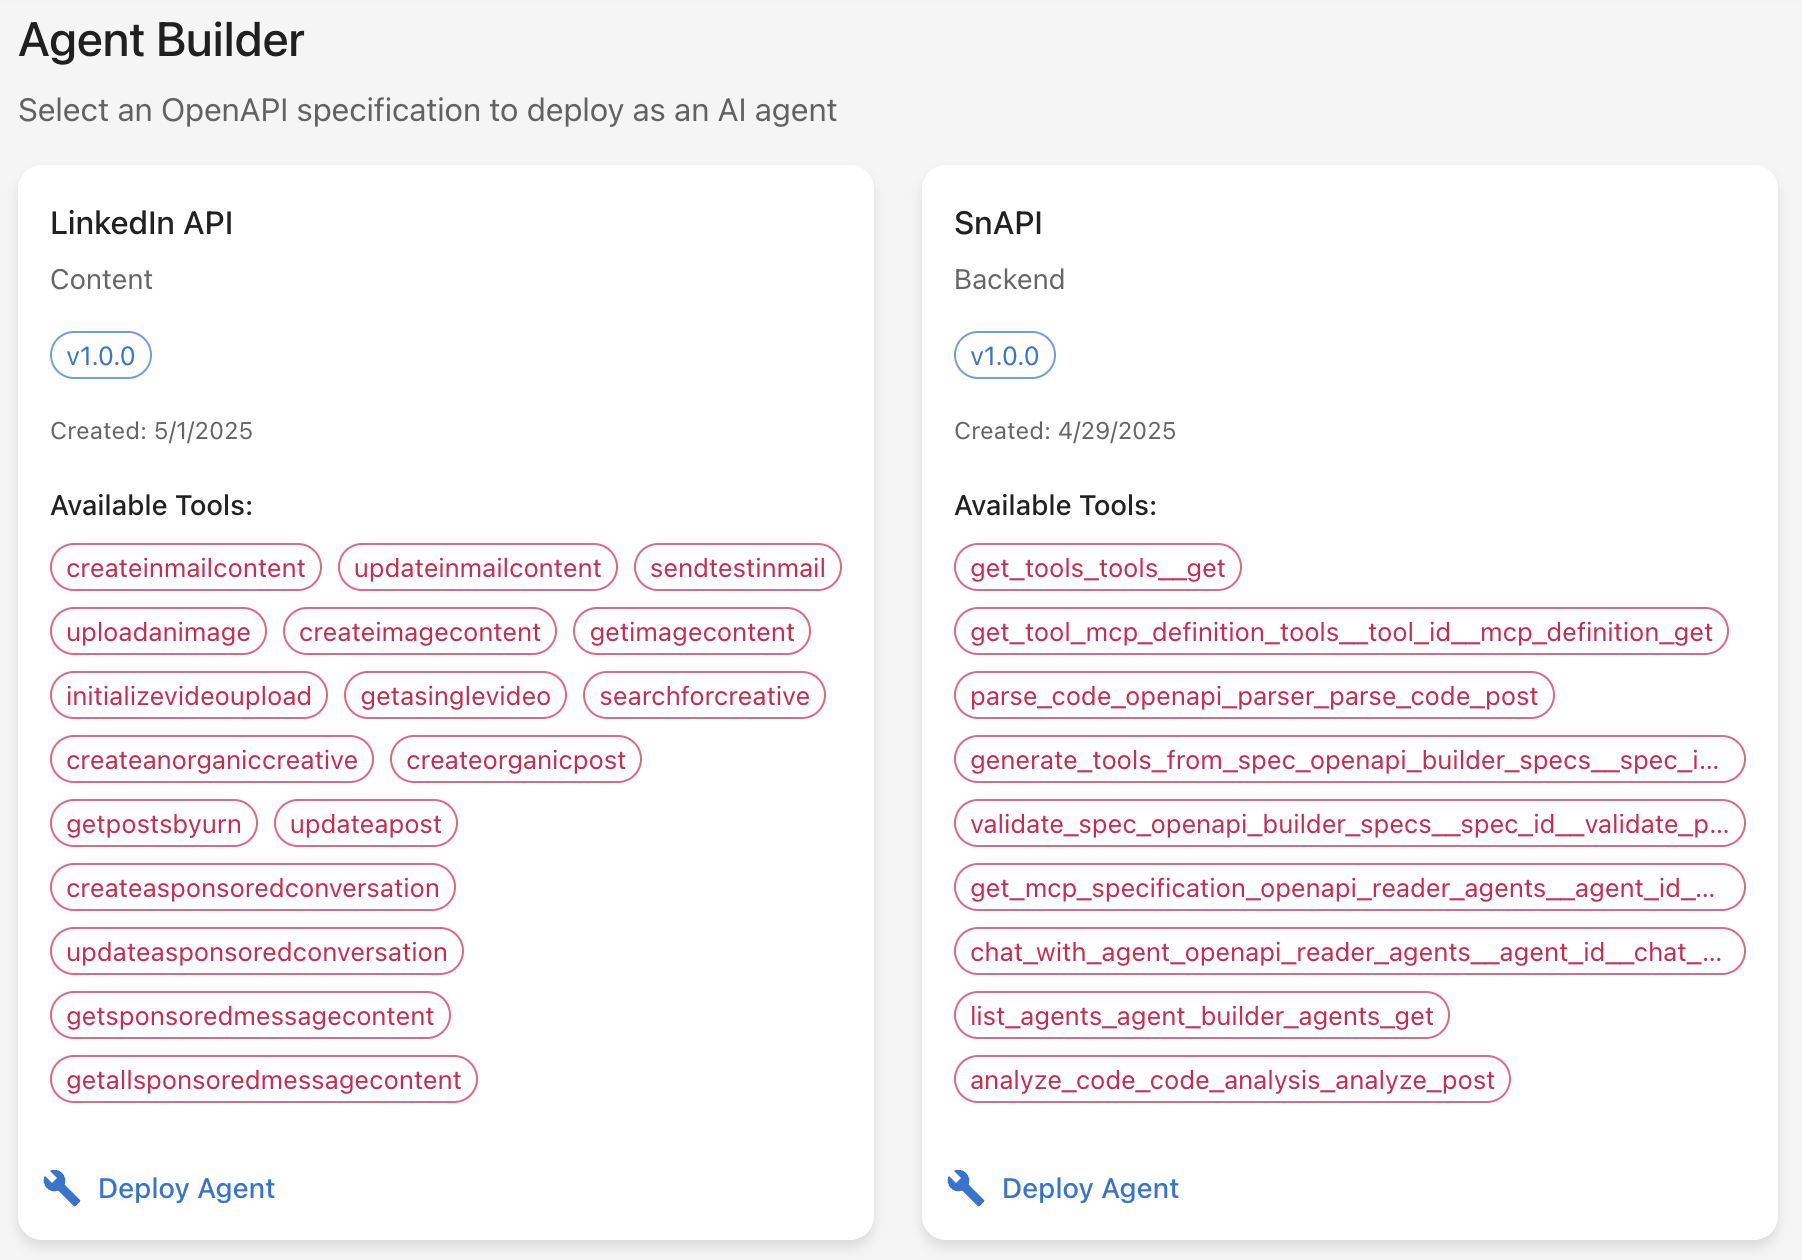The width and height of the screenshot is (1802, 1260).
Task: Open the LinkedIn API card title
Action: tap(142, 223)
